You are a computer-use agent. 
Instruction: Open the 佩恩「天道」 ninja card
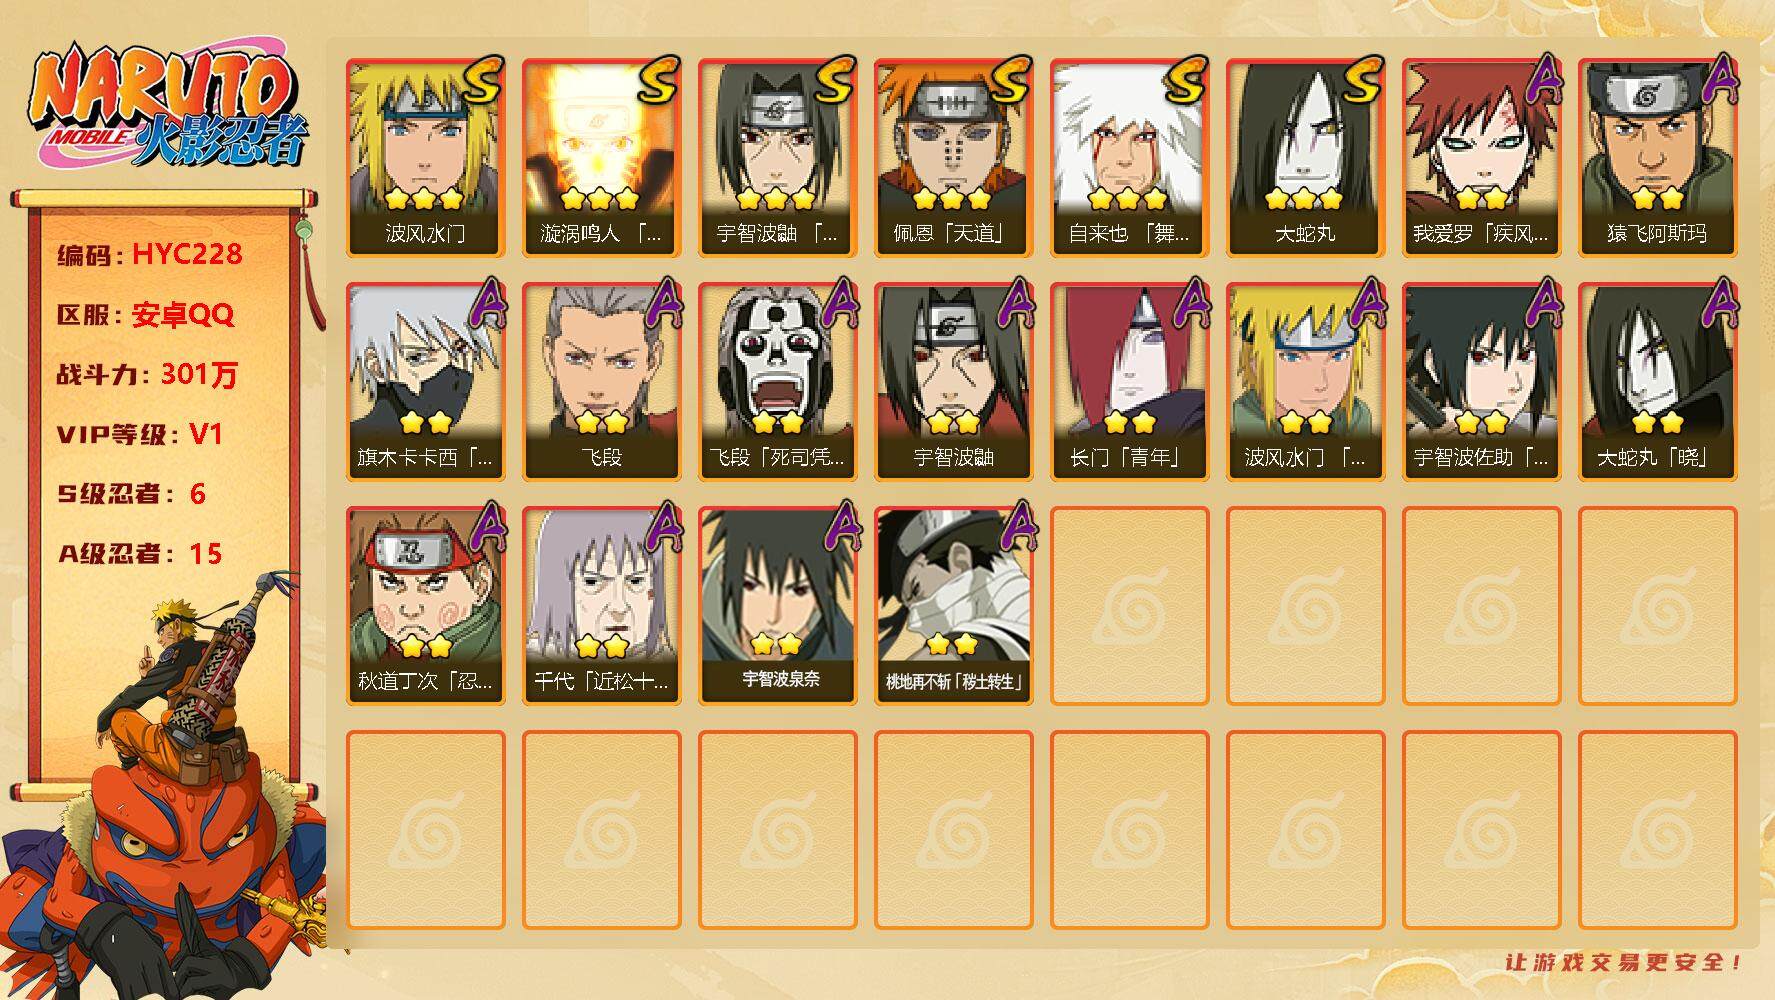(953, 158)
